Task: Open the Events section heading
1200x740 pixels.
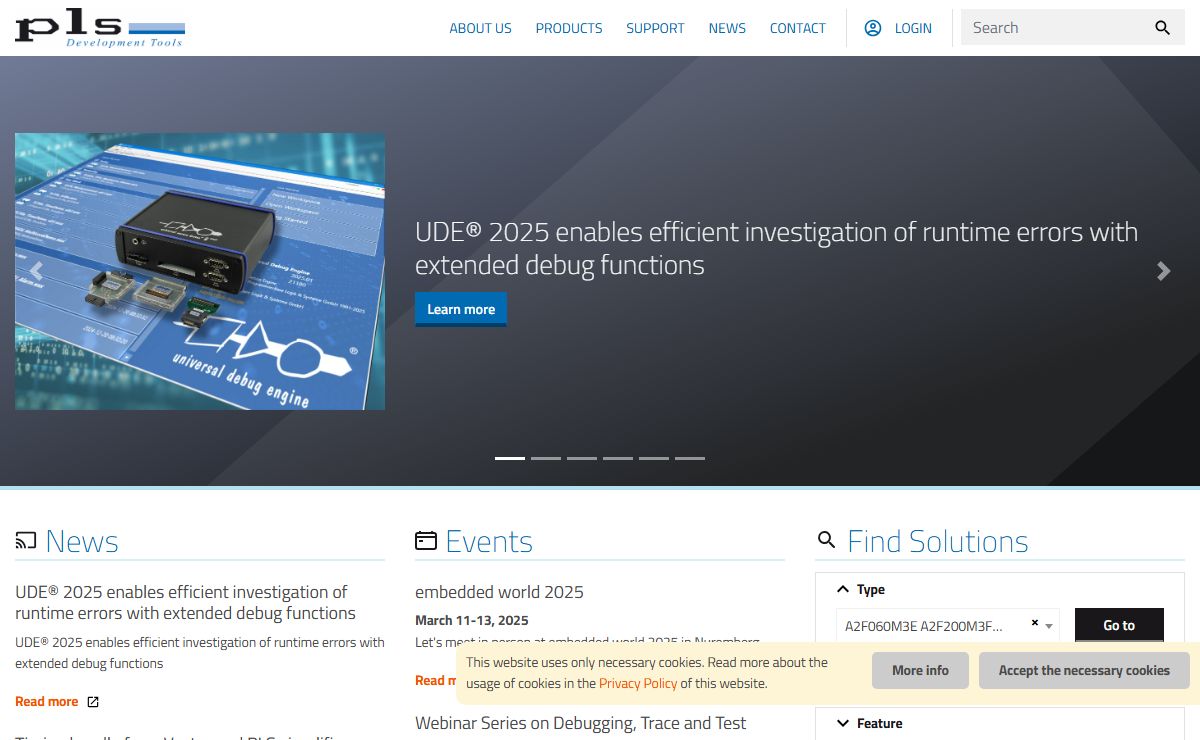Action: 489,541
